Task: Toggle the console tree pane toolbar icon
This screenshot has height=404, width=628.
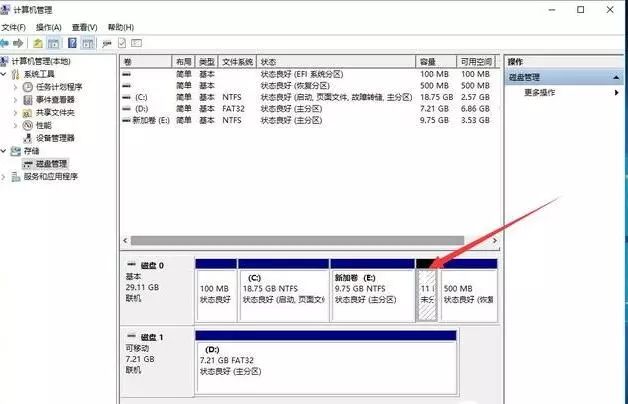Action: [x=53, y=43]
